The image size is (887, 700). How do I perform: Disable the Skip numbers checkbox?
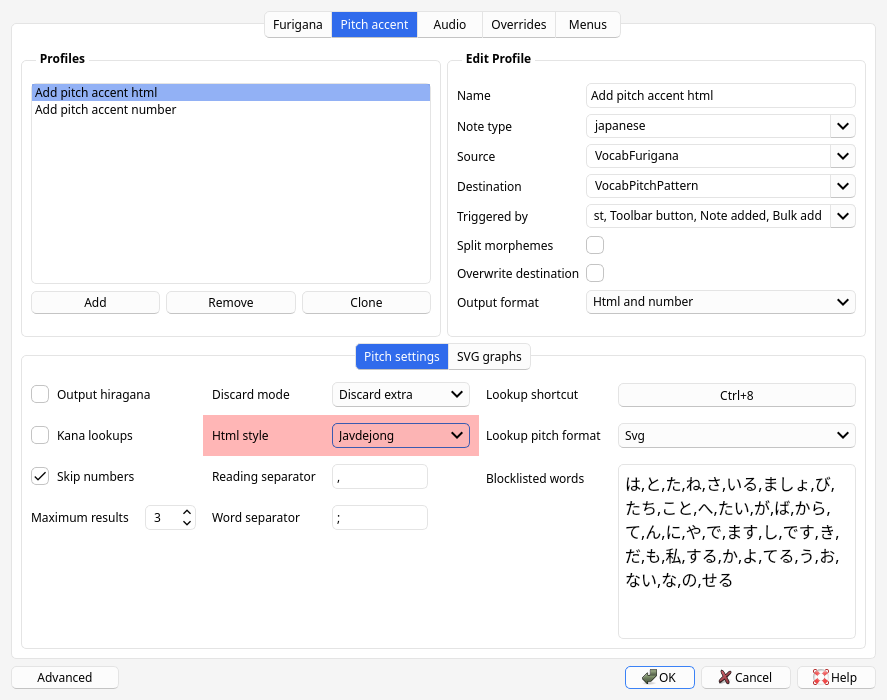[x=40, y=476]
